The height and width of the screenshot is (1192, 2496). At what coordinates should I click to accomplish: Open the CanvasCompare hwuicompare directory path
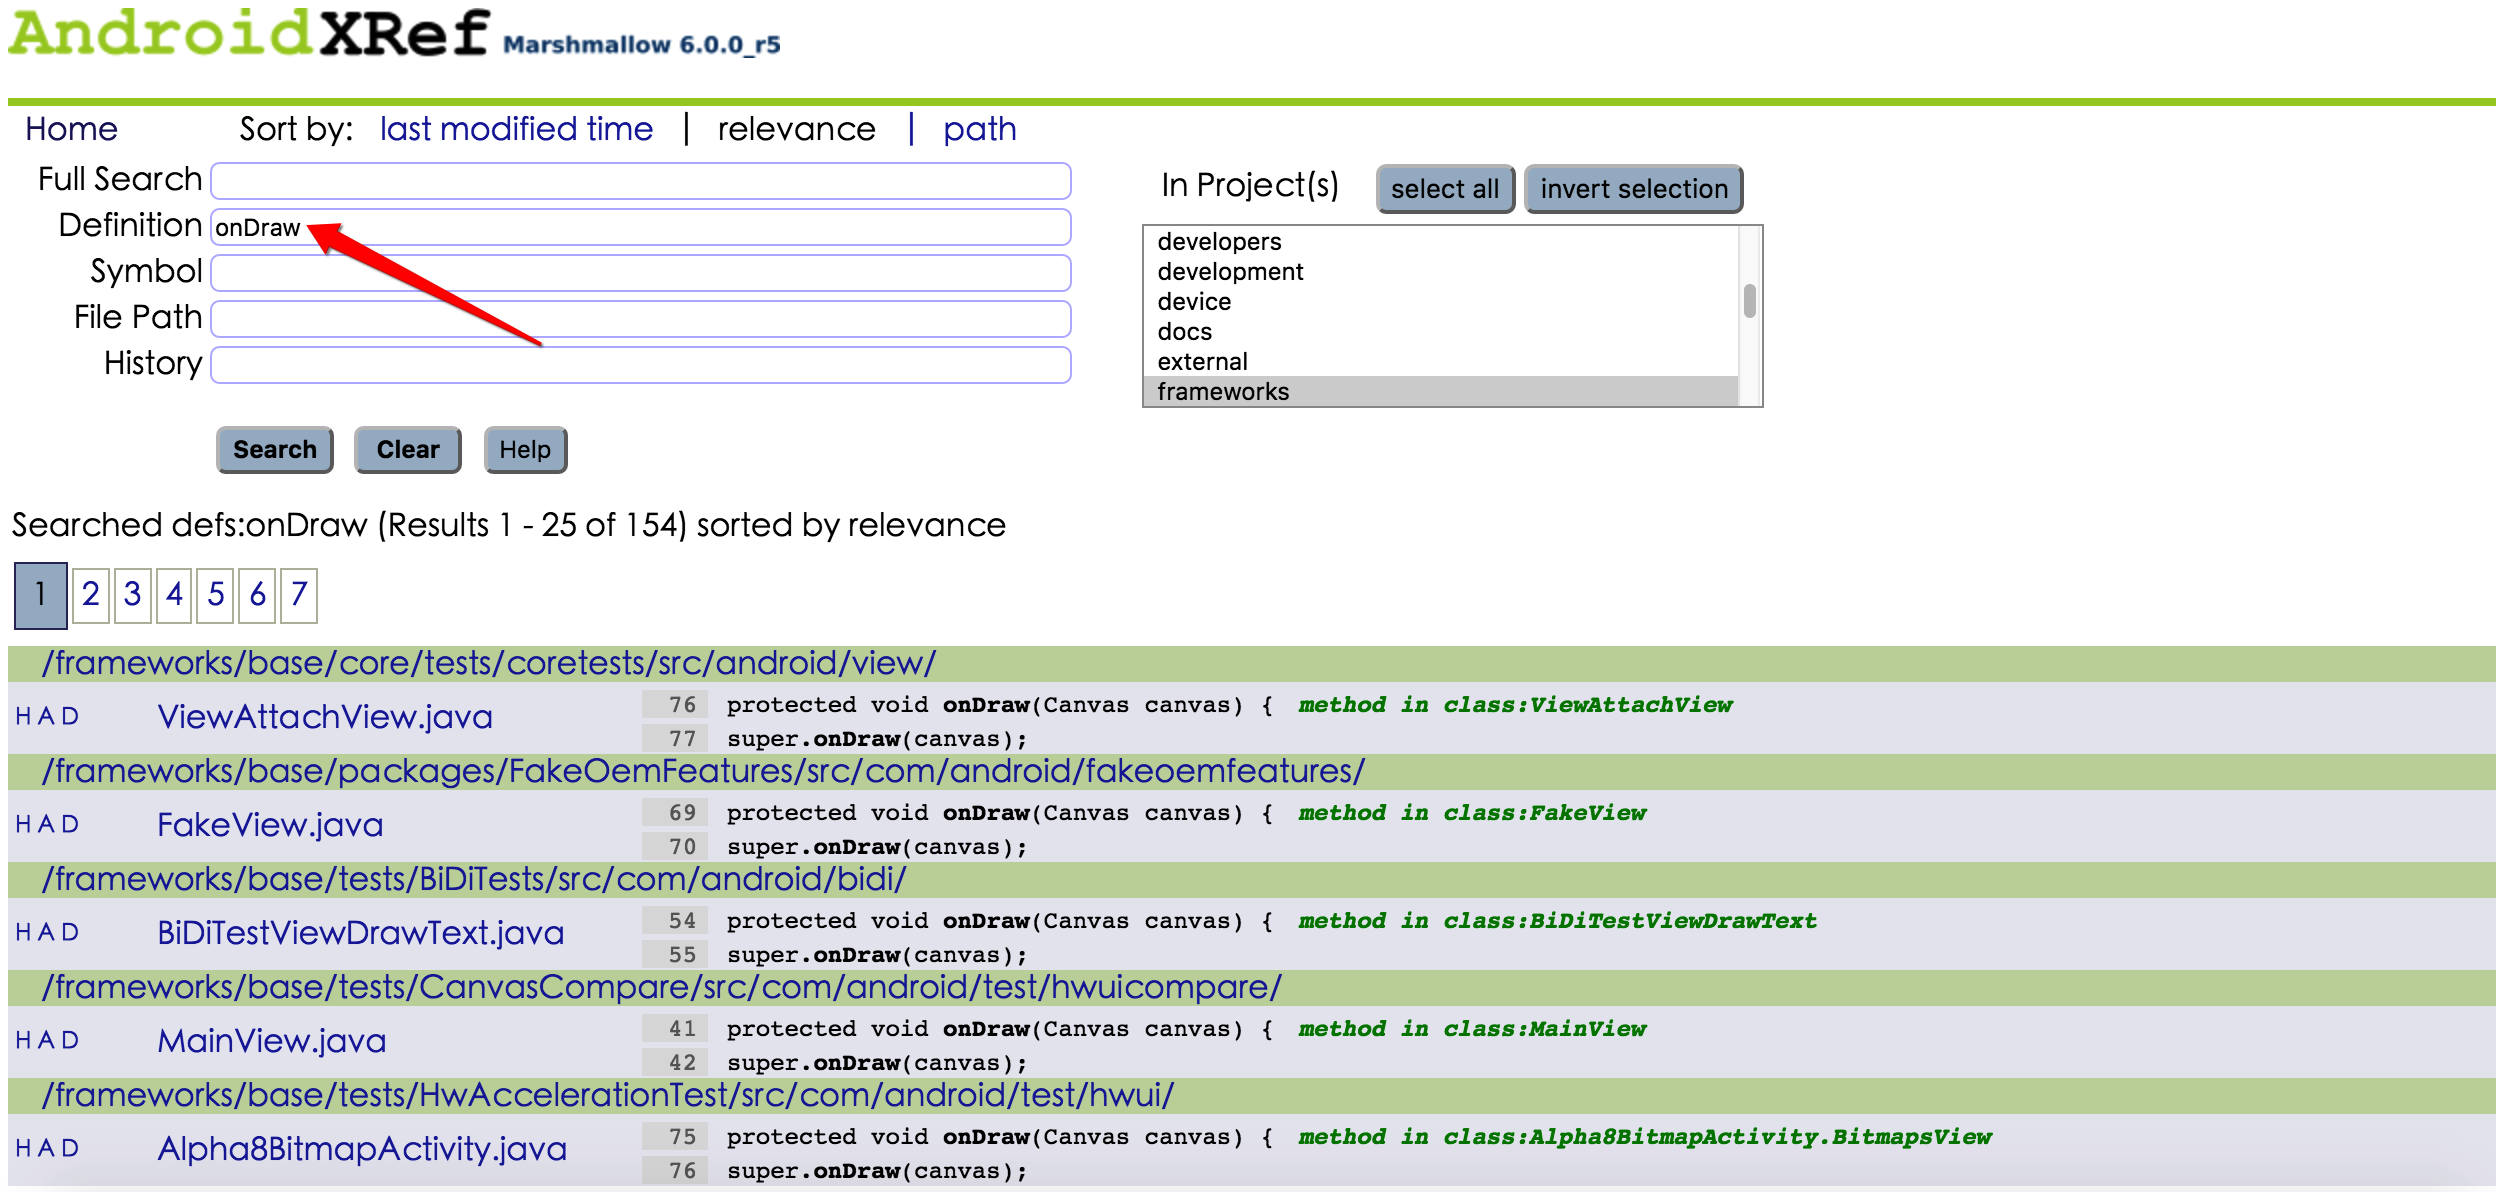[x=662, y=987]
